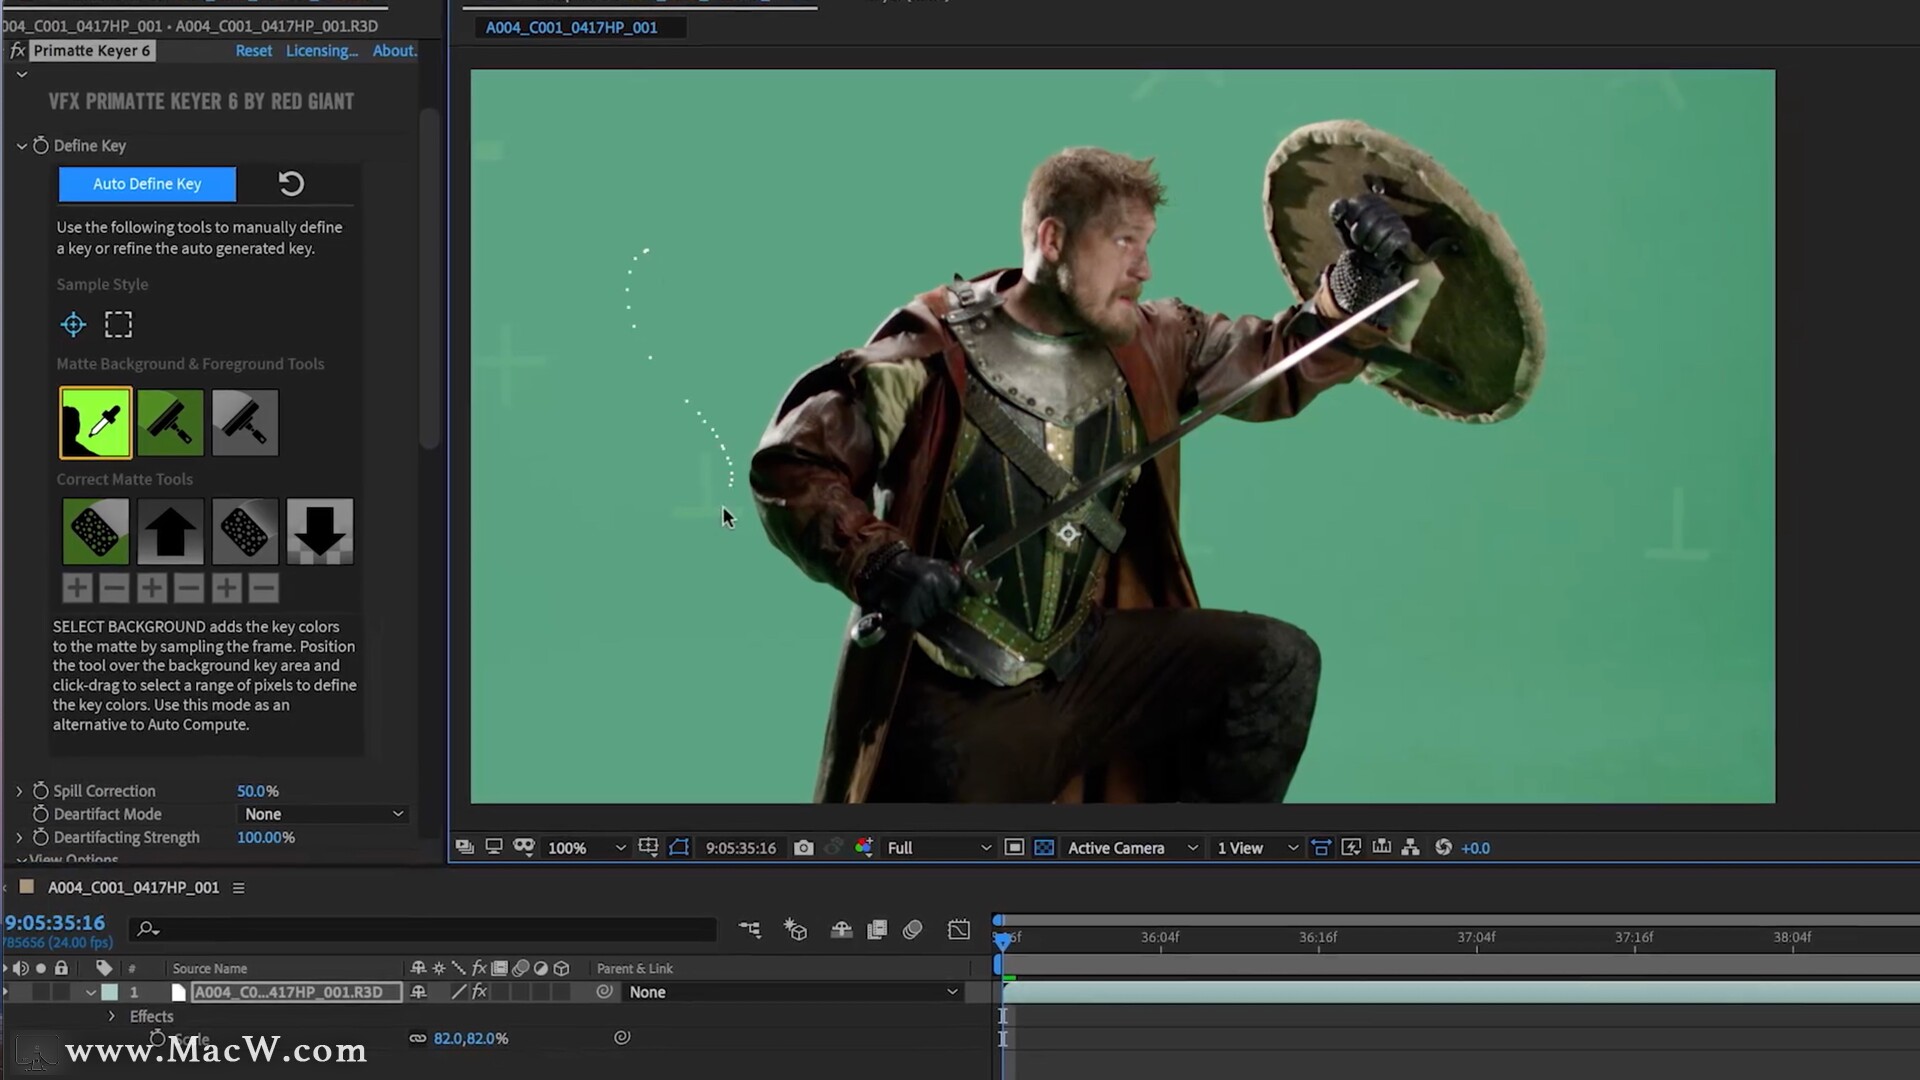Toggle the Spill Correction stopwatch
The image size is (1920, 1080).
pyautogui.click(x=40, y=790)
